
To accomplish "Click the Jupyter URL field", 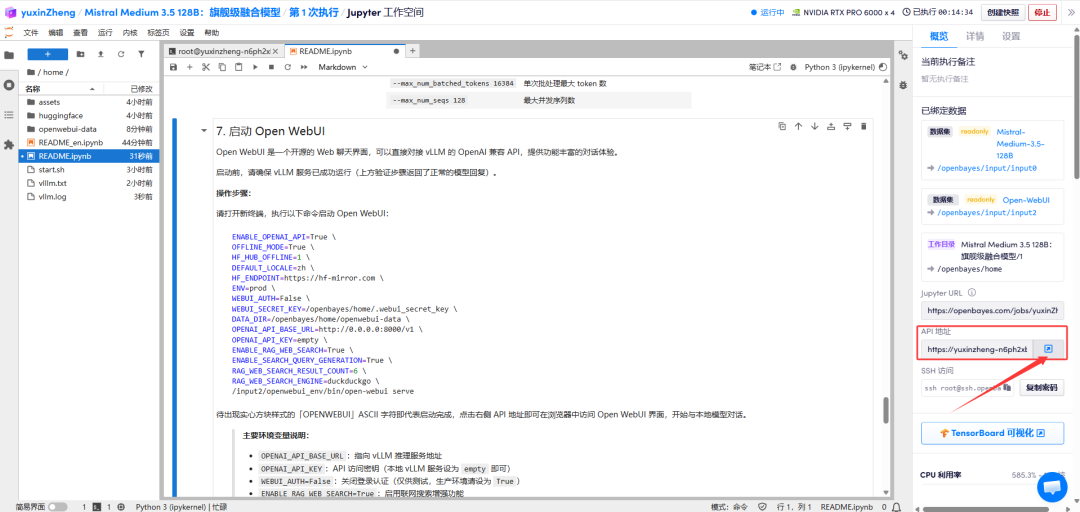I will point(992,310).
